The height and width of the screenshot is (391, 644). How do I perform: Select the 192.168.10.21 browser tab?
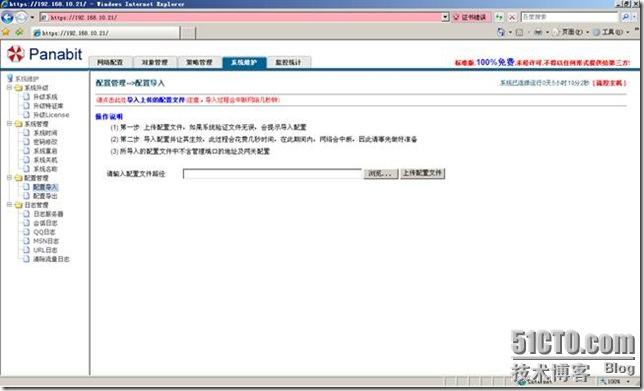(105, 33)
